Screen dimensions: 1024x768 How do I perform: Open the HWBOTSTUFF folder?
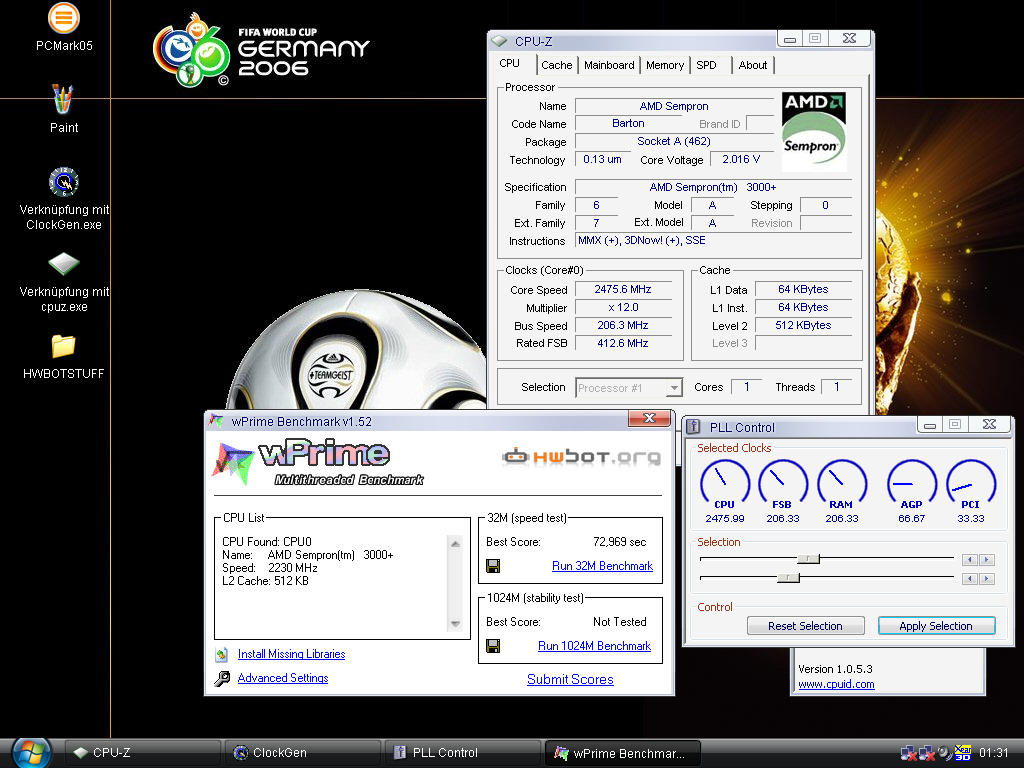pyautogui.click(x=64, y=346)
